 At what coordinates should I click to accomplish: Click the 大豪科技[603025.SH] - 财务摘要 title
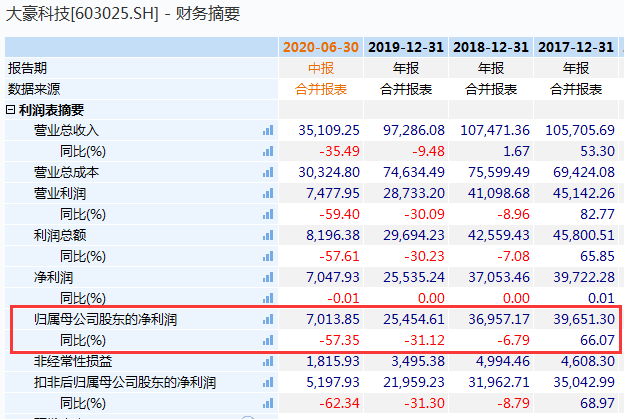tap(123, 14)
